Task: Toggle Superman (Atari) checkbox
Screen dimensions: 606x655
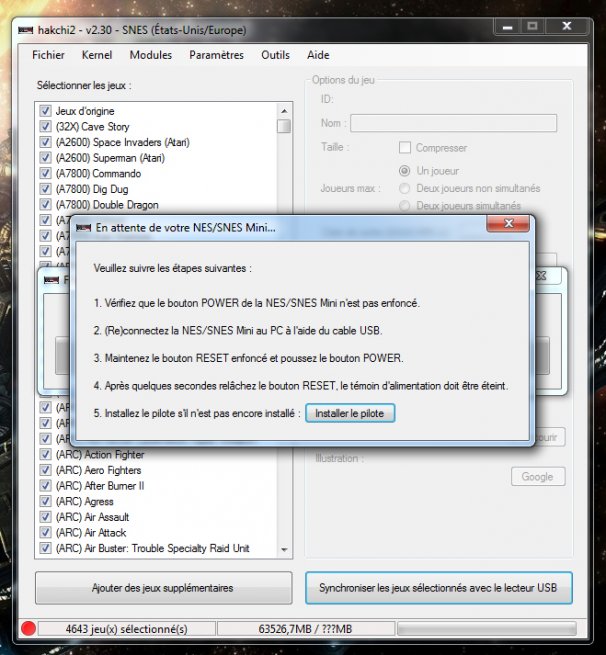Action: tap(45, 158)
